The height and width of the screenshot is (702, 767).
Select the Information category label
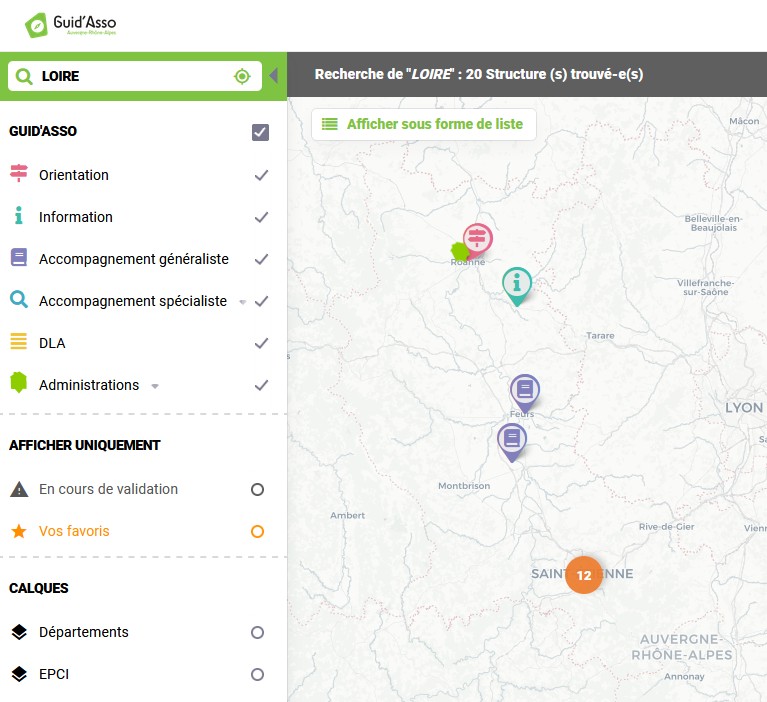pos(76,217)
